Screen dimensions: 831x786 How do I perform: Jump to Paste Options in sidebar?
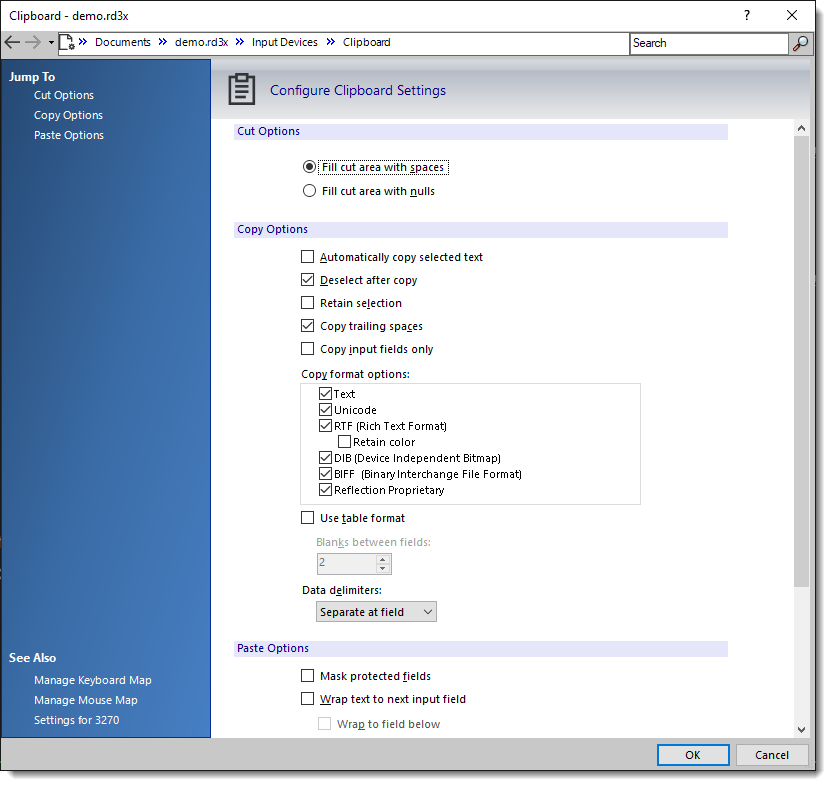click(69, 135)
